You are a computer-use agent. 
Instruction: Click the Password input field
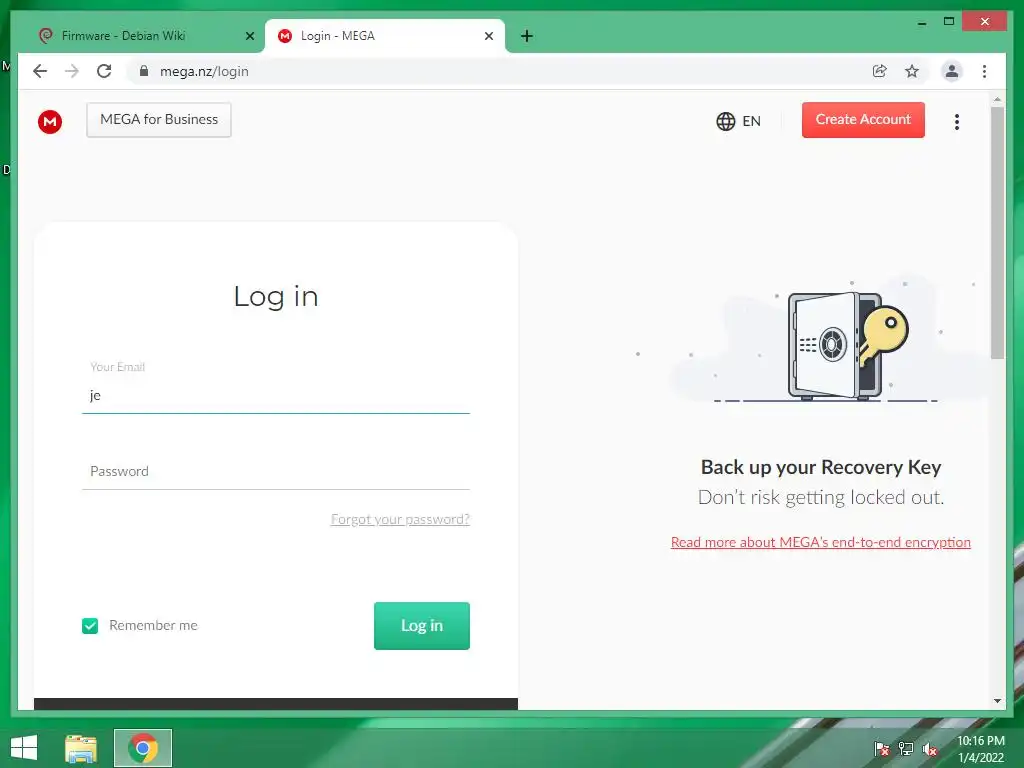(276, 472)
